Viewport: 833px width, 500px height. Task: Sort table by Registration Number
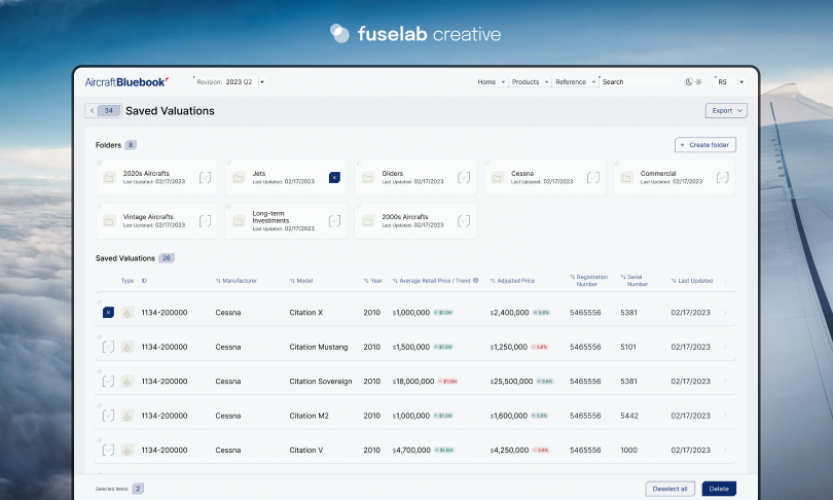tap(589, 281)
